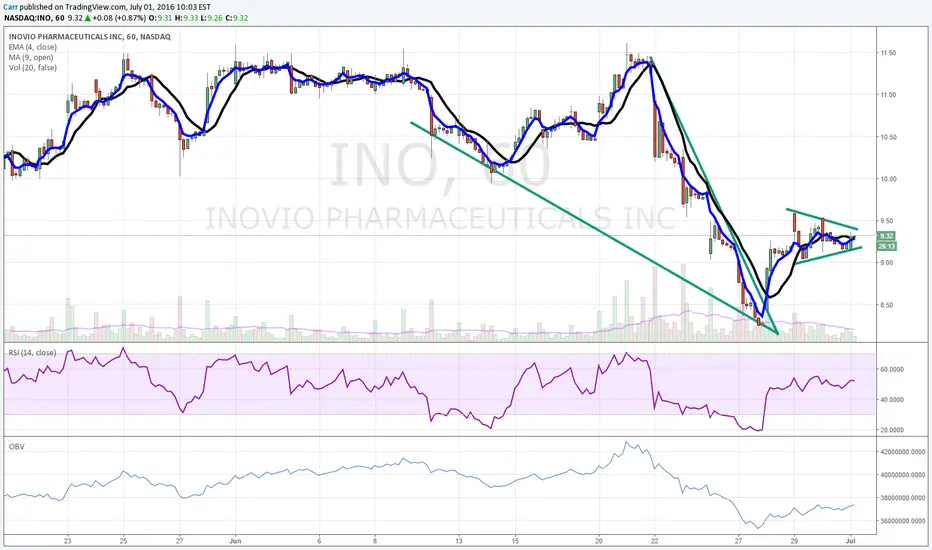Click the 11.00 price axis label

pyautogui.click(x=888, y=95)
